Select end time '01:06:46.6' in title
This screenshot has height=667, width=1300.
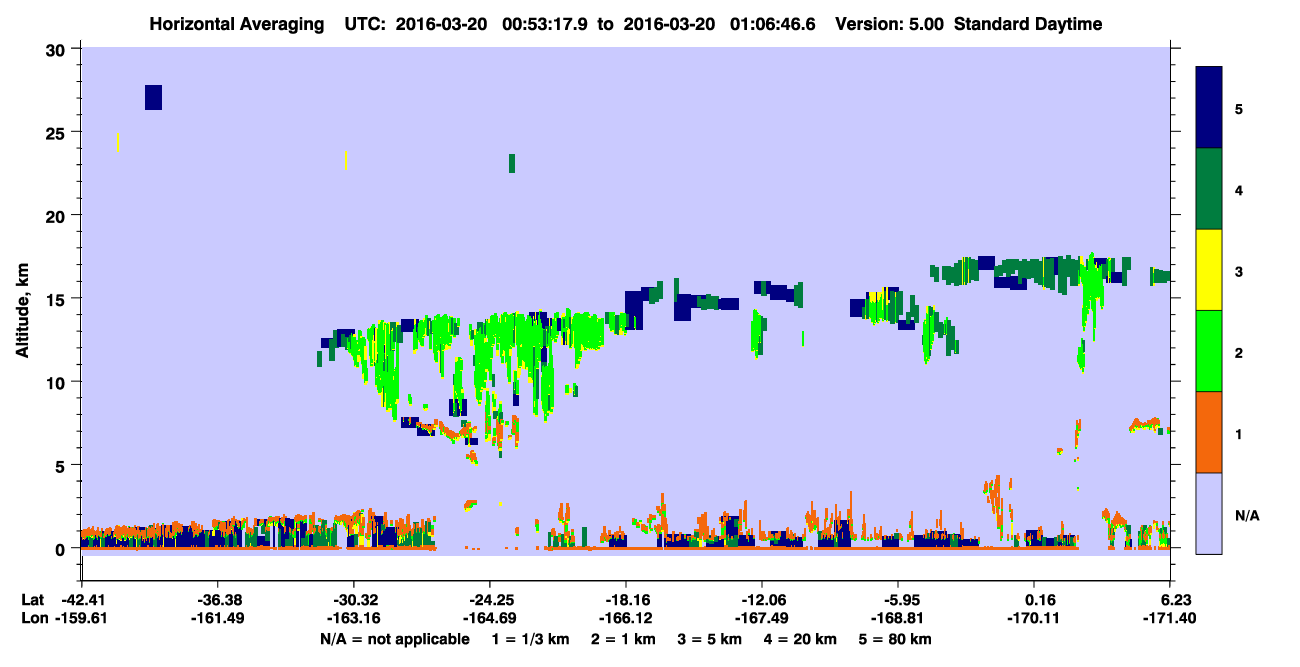(x=772, y=24)
